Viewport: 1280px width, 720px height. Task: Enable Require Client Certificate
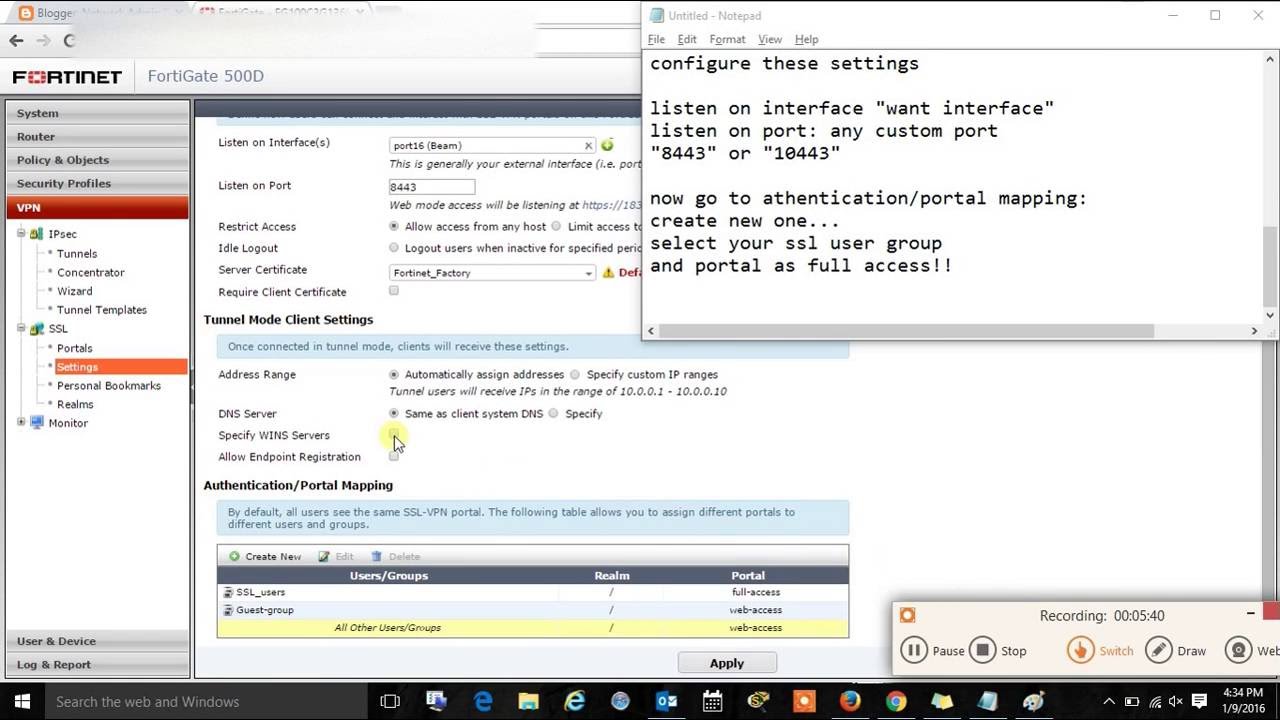click(x=393, y=290)
